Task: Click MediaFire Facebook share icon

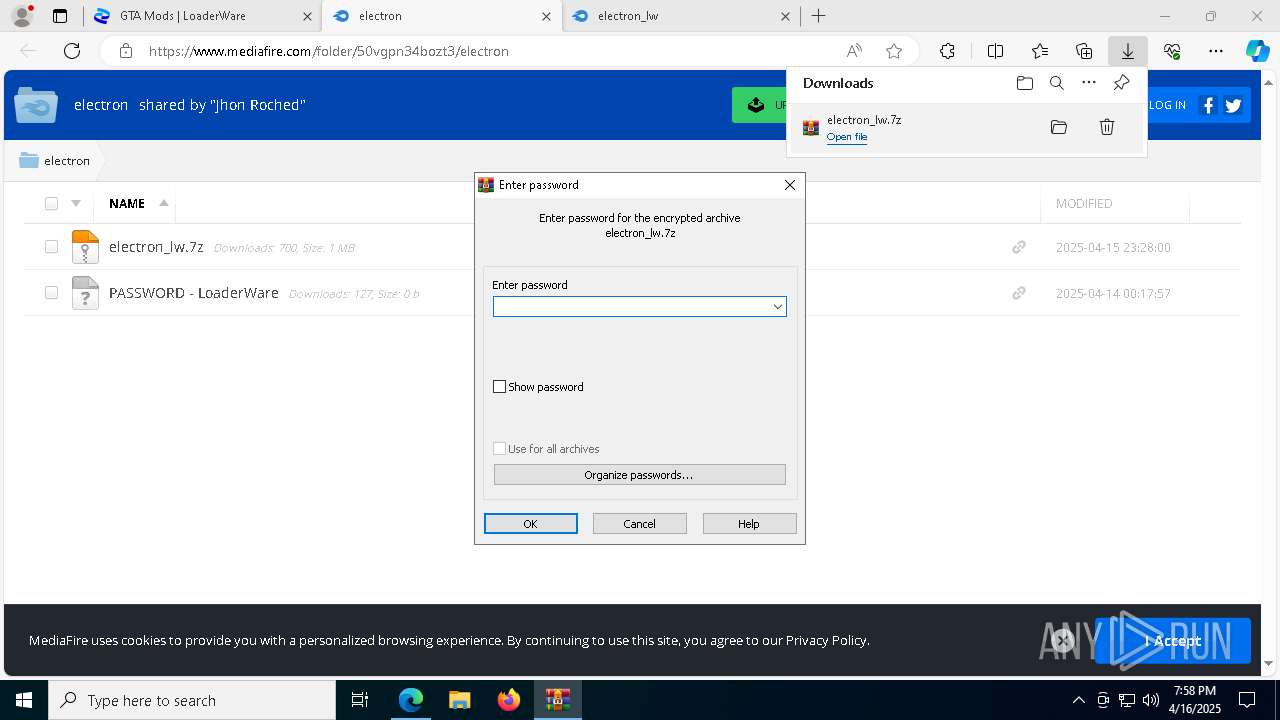Action: 1208,105
